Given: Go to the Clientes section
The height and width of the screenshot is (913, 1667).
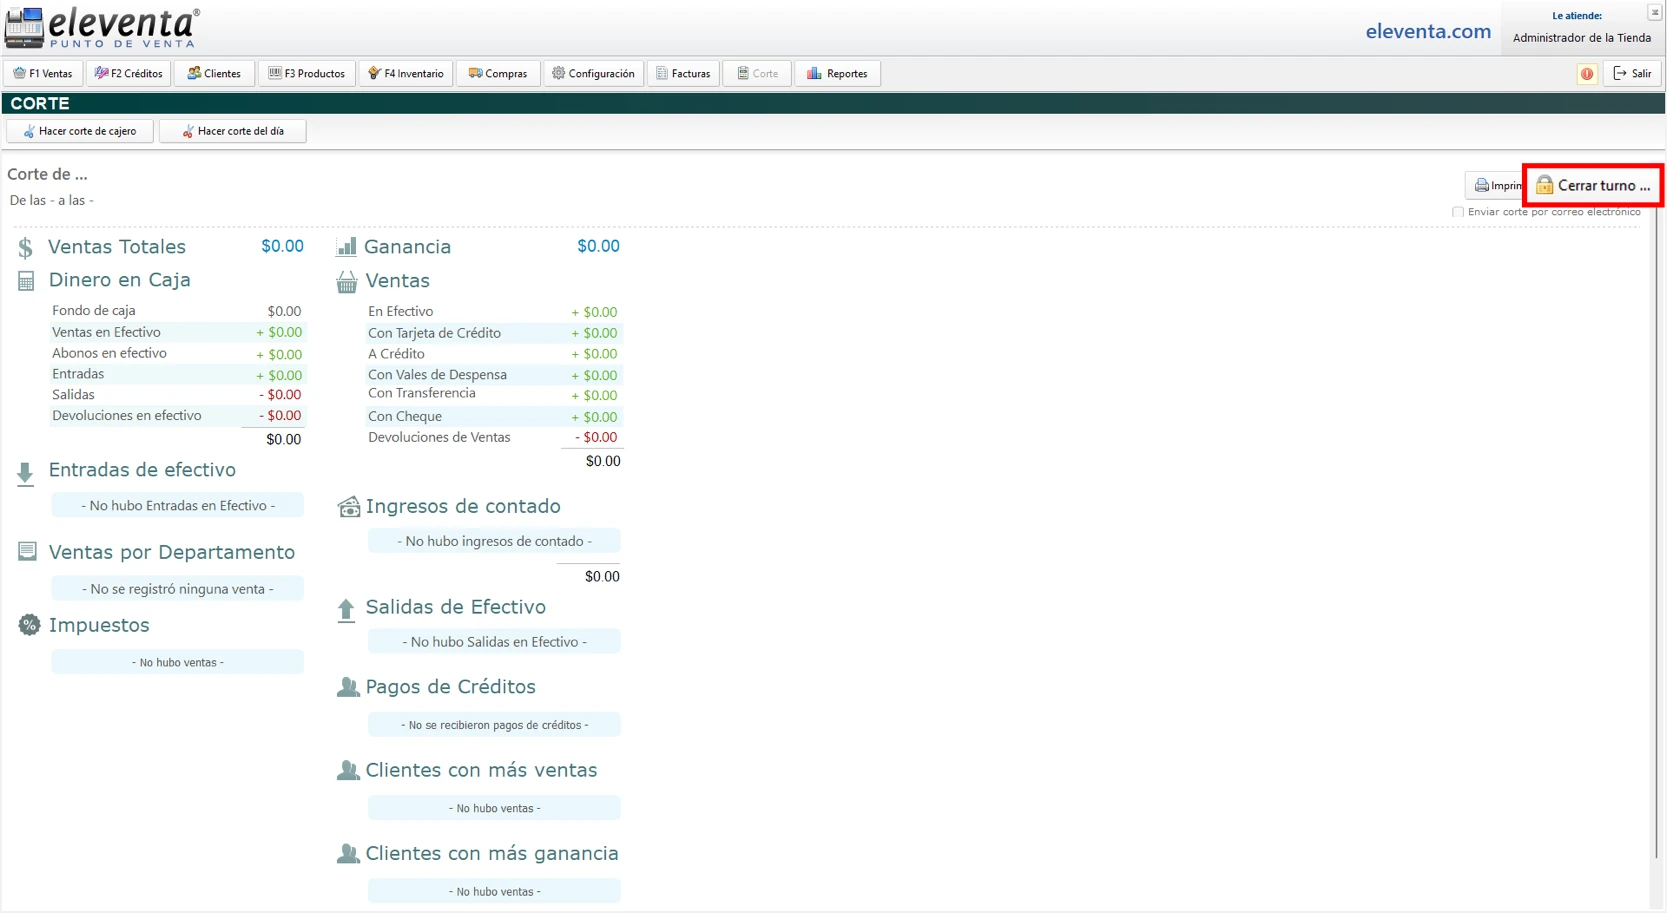Looking at the screenshot, I should point(214,74).
